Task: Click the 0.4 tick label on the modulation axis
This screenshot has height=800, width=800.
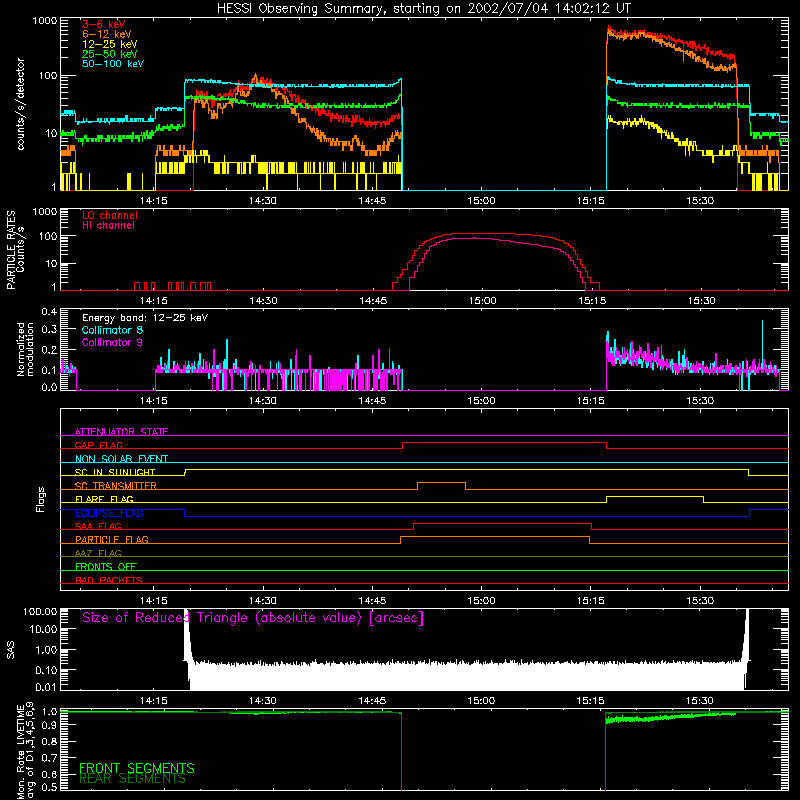Action: pyautogui.click(x=49, y=311)
